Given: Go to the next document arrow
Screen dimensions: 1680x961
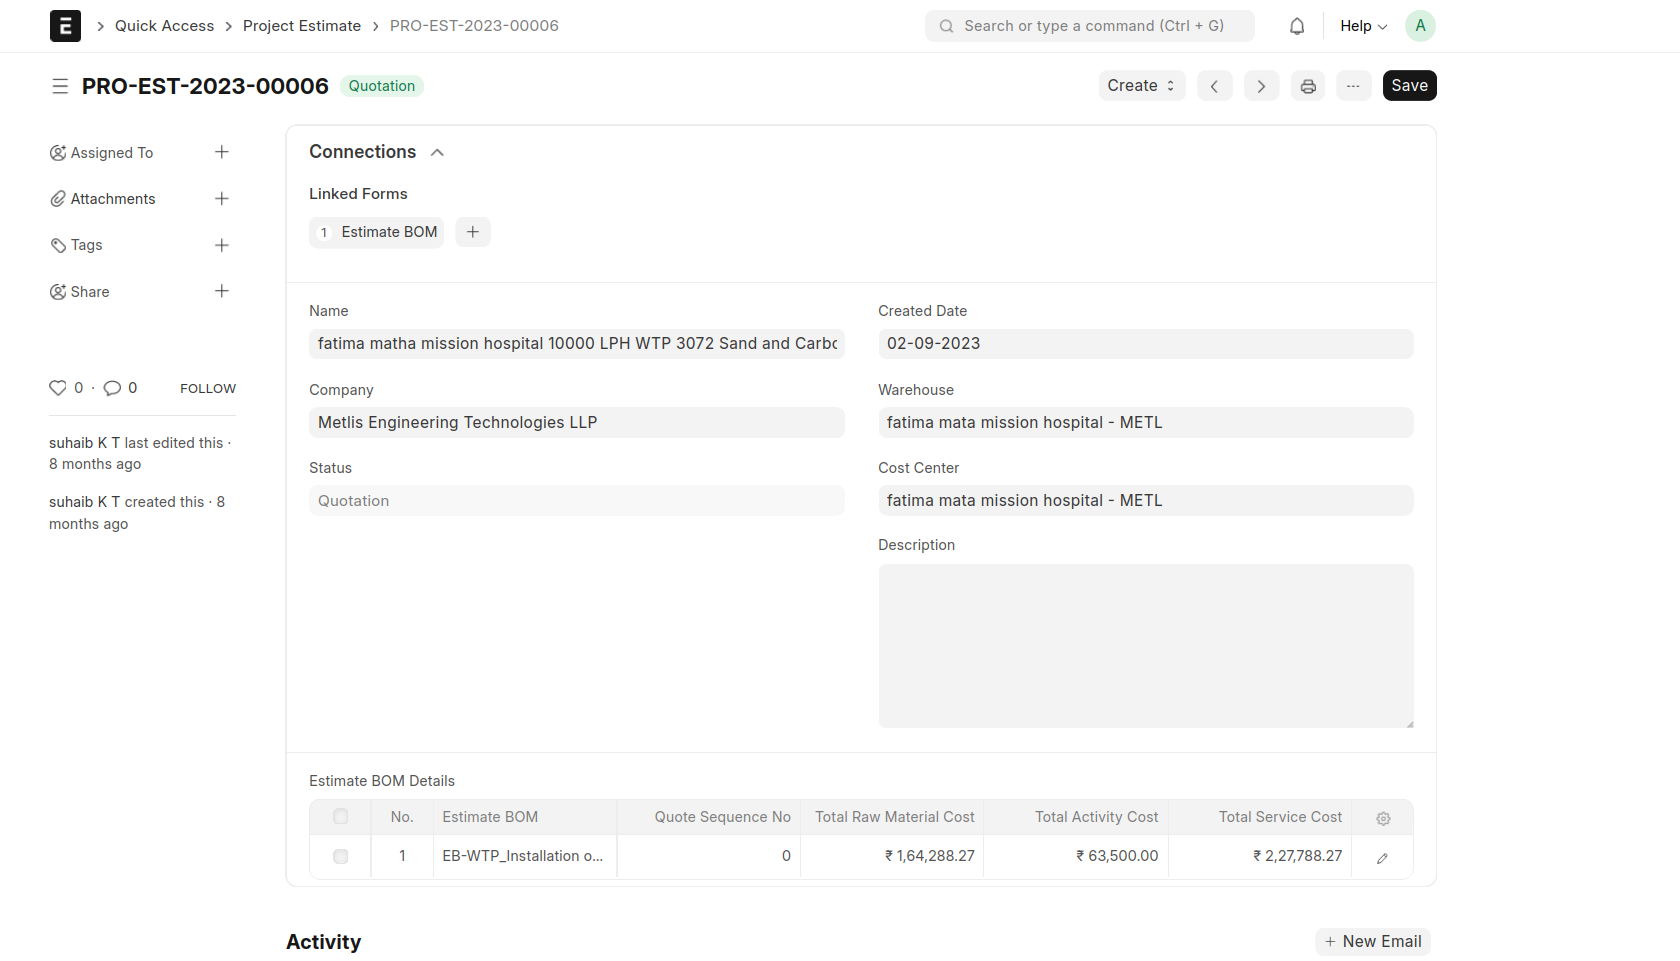Looking at the screenshot, I should coord(1261,86).
